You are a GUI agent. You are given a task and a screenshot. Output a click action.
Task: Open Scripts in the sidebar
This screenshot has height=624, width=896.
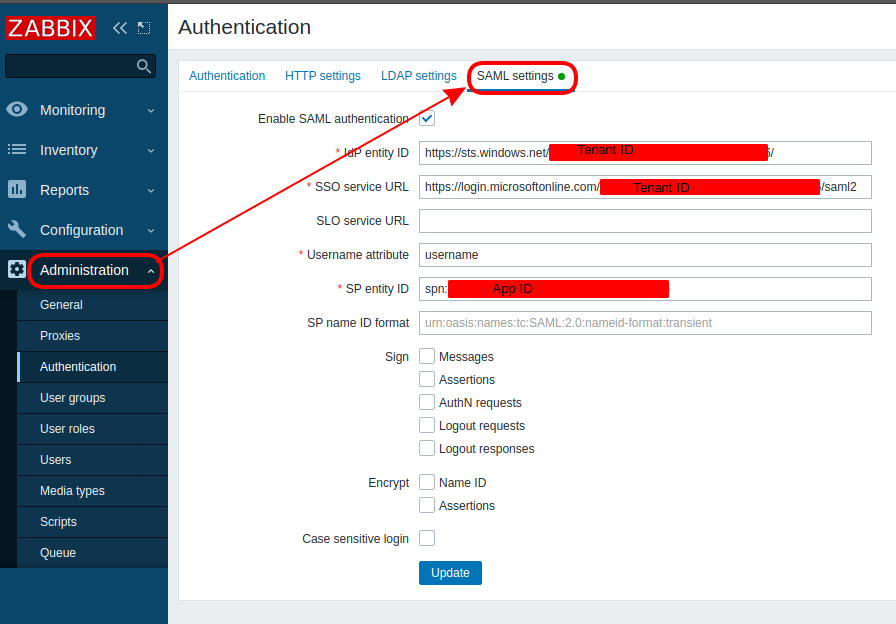pos(92,522)
